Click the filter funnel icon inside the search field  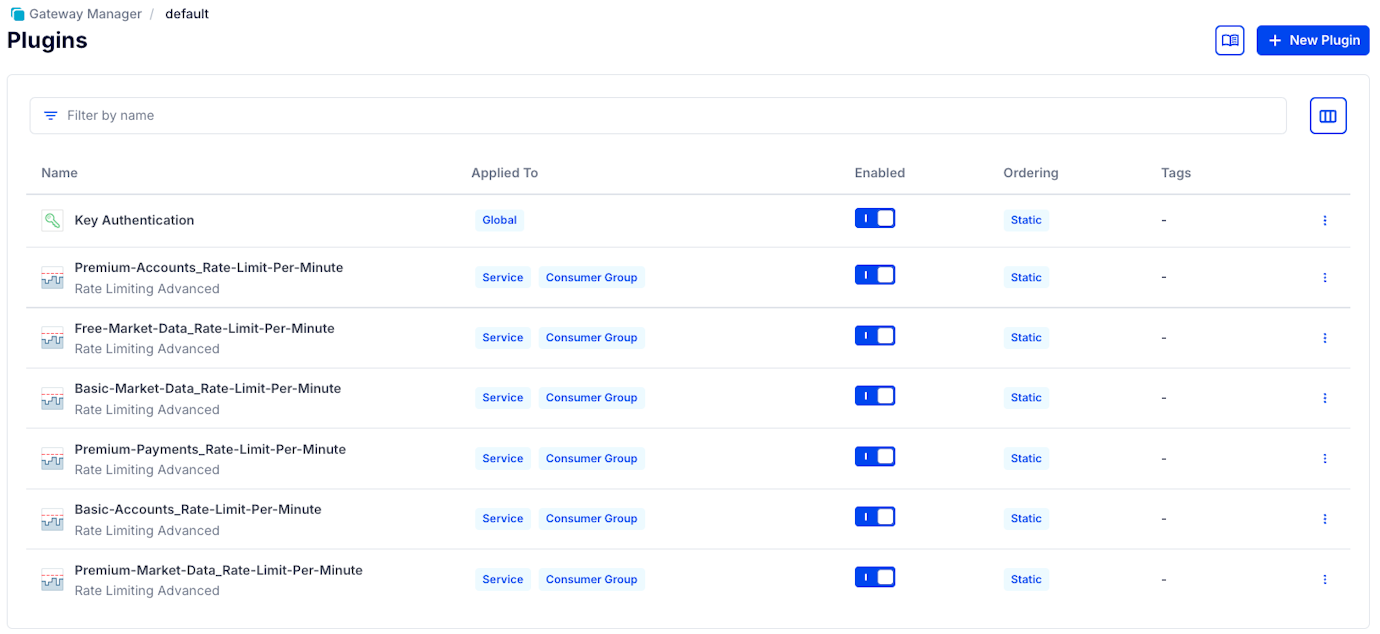50,115
